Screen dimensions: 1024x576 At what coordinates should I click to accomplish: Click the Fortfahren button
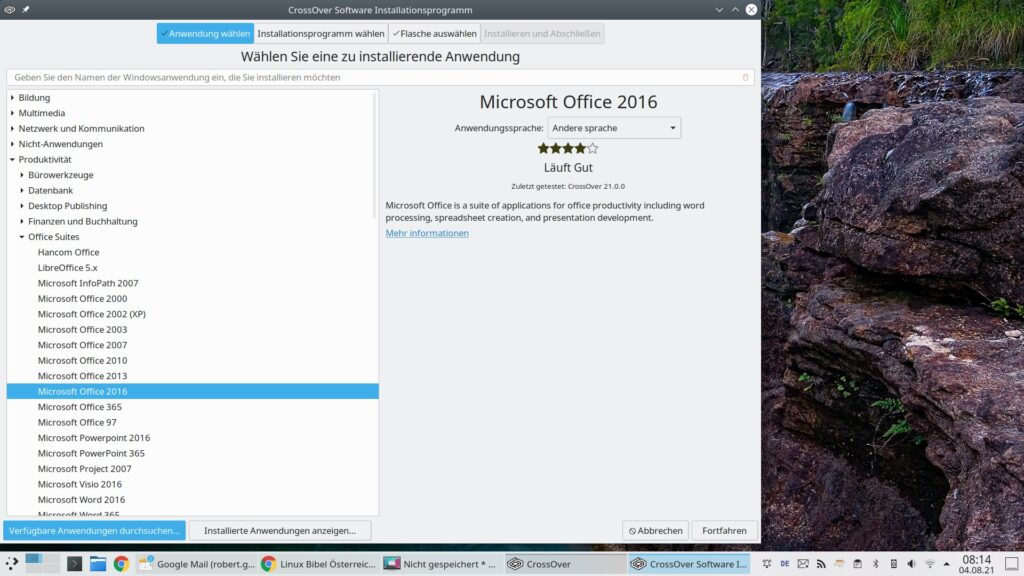point(724,531)
